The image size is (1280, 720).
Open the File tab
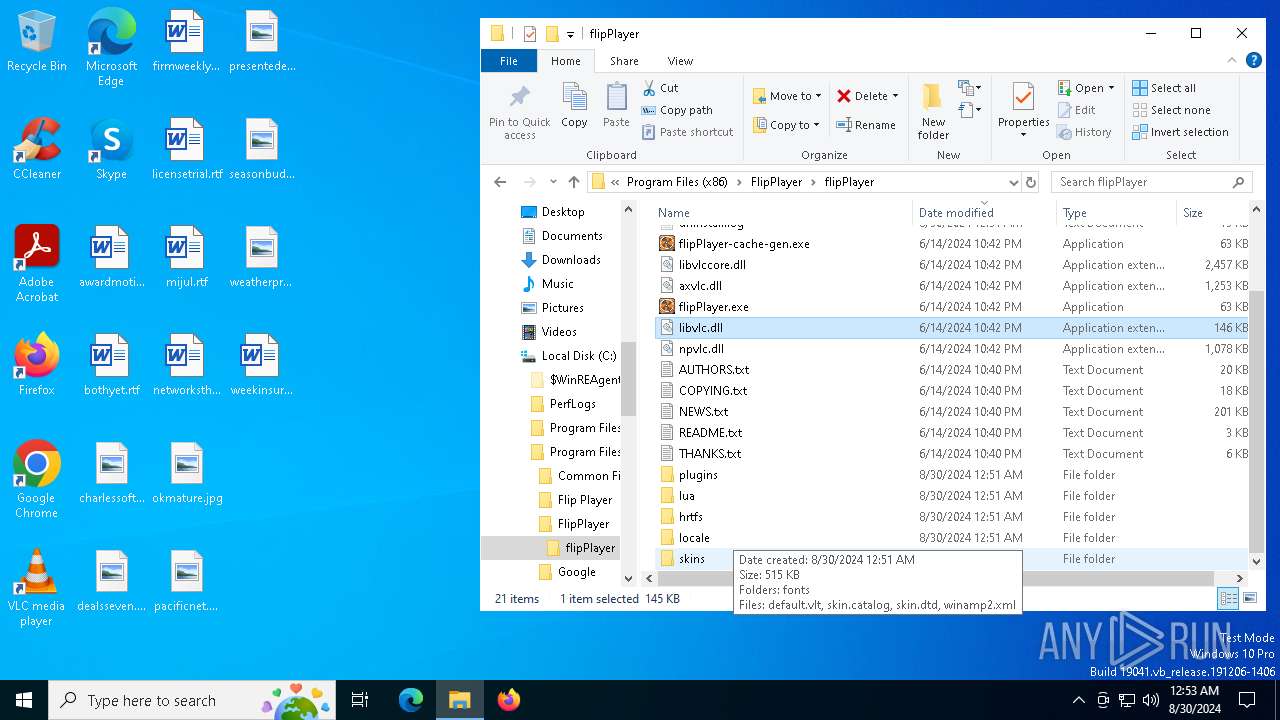coord(509,61)
